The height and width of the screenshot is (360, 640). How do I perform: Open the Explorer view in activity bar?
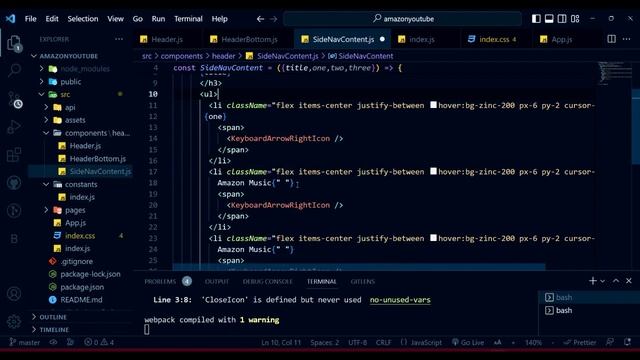(14, 43)
